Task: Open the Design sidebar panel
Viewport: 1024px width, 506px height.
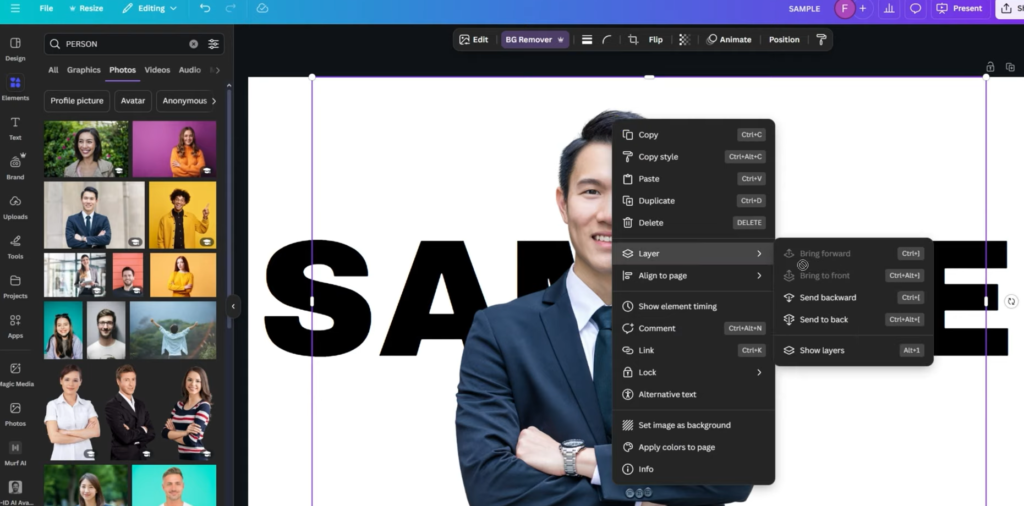Action: (x=15, y=49)
